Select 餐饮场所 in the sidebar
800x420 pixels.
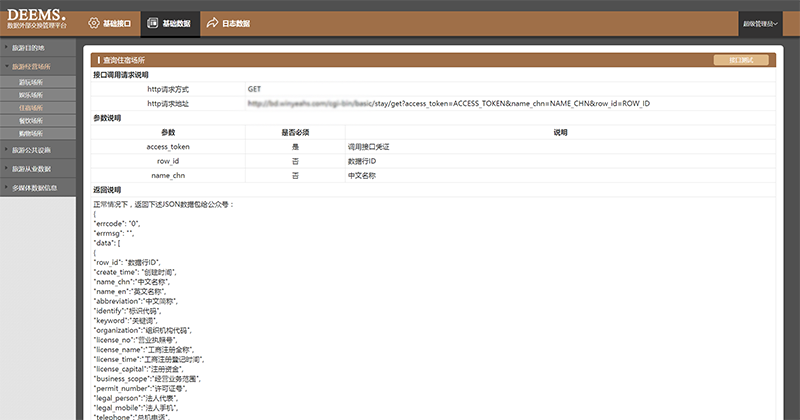pos(31,120)
